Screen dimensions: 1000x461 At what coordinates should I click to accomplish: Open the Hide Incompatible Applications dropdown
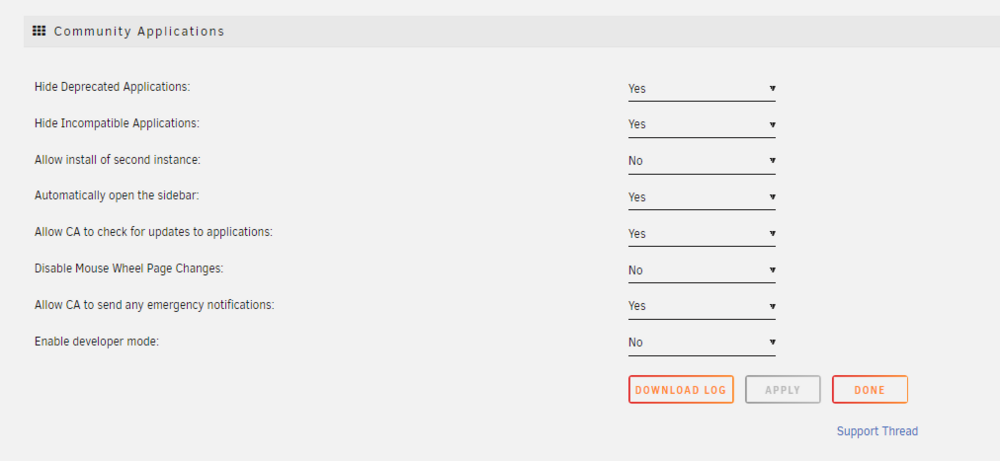tap(702, 124)
